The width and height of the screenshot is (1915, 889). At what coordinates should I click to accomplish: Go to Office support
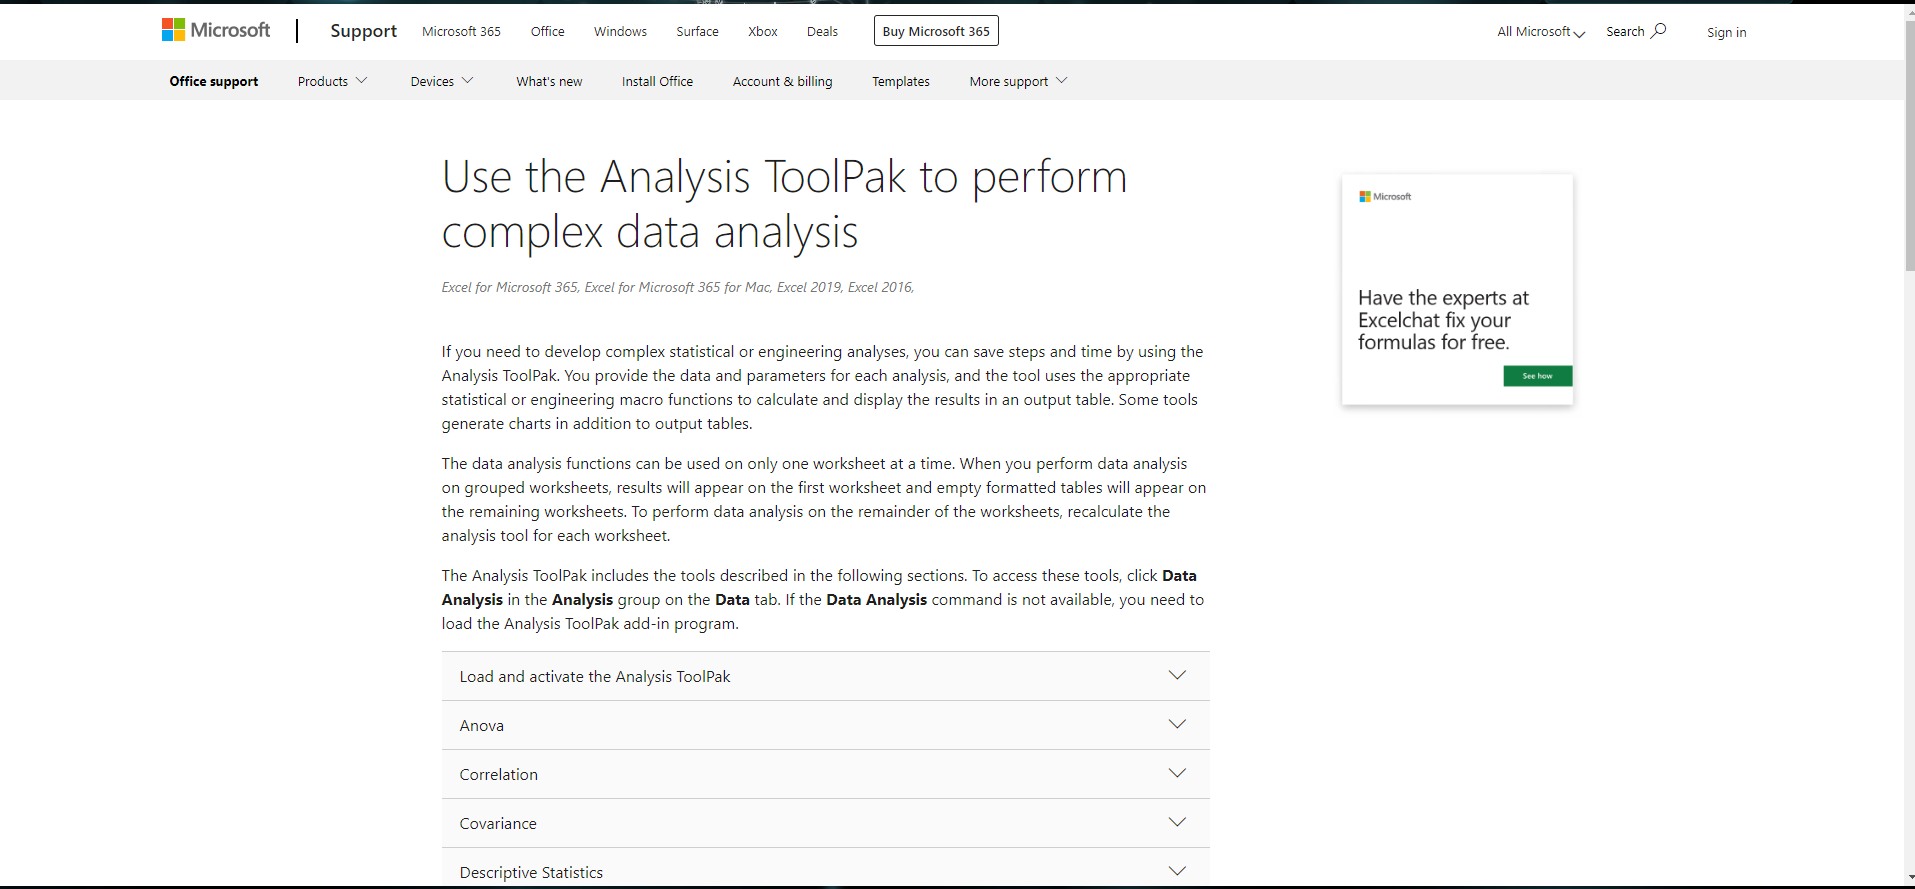pos(213,81)
